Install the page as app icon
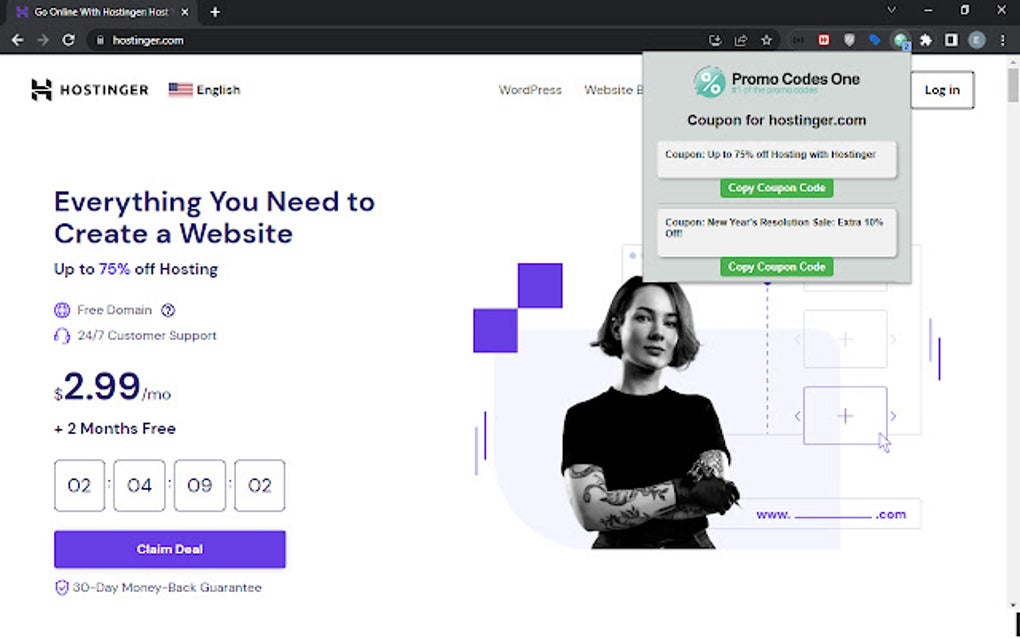Viewport: 1020px width, 638px height. (x=715, y=40)
